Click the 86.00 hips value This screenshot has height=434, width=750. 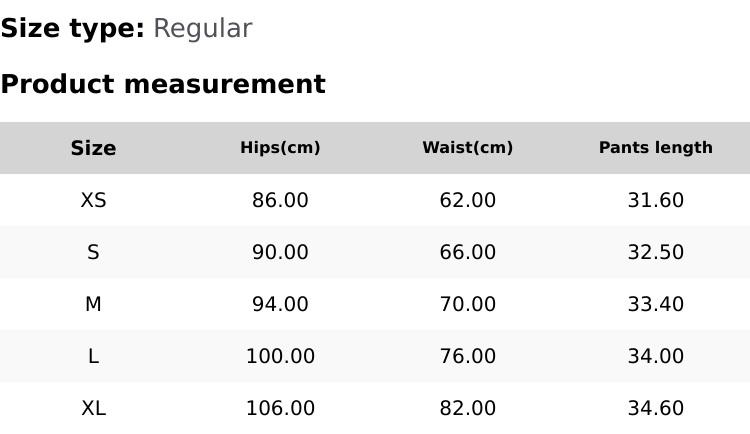[x=280, y=201]
